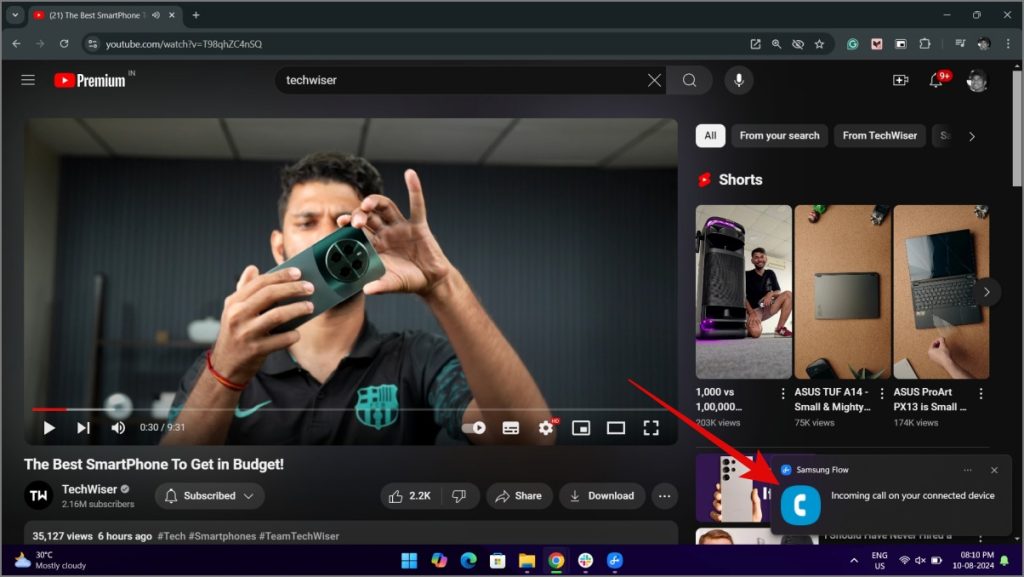Screen dimensions: 1024x577
Task: Open the YouTube account avatar menu
Action: pyautogui.click(x=977, y=80)
